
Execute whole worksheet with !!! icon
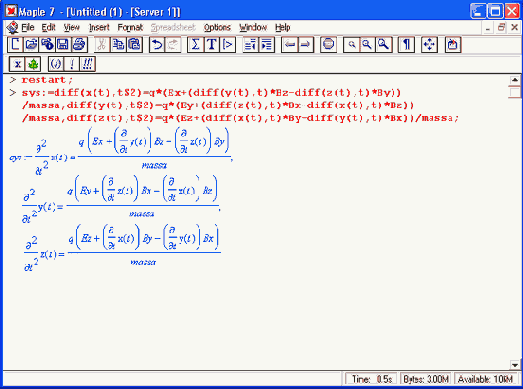[87, 64]
